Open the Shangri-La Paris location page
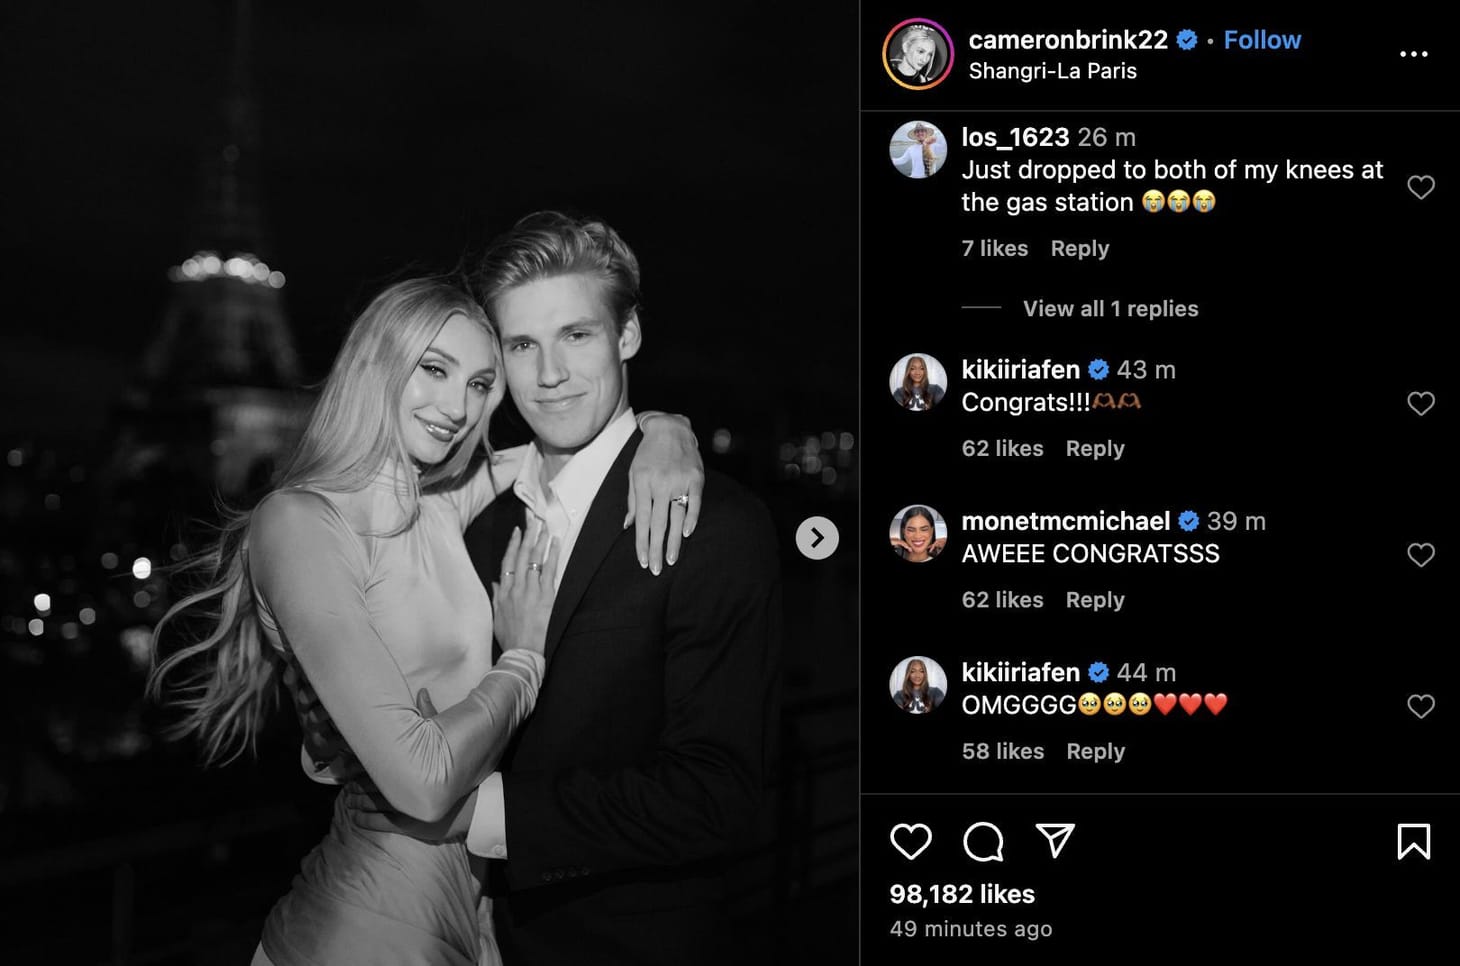The width and height of the screenshot is (1460, 966). click(x=1053, y=70)
